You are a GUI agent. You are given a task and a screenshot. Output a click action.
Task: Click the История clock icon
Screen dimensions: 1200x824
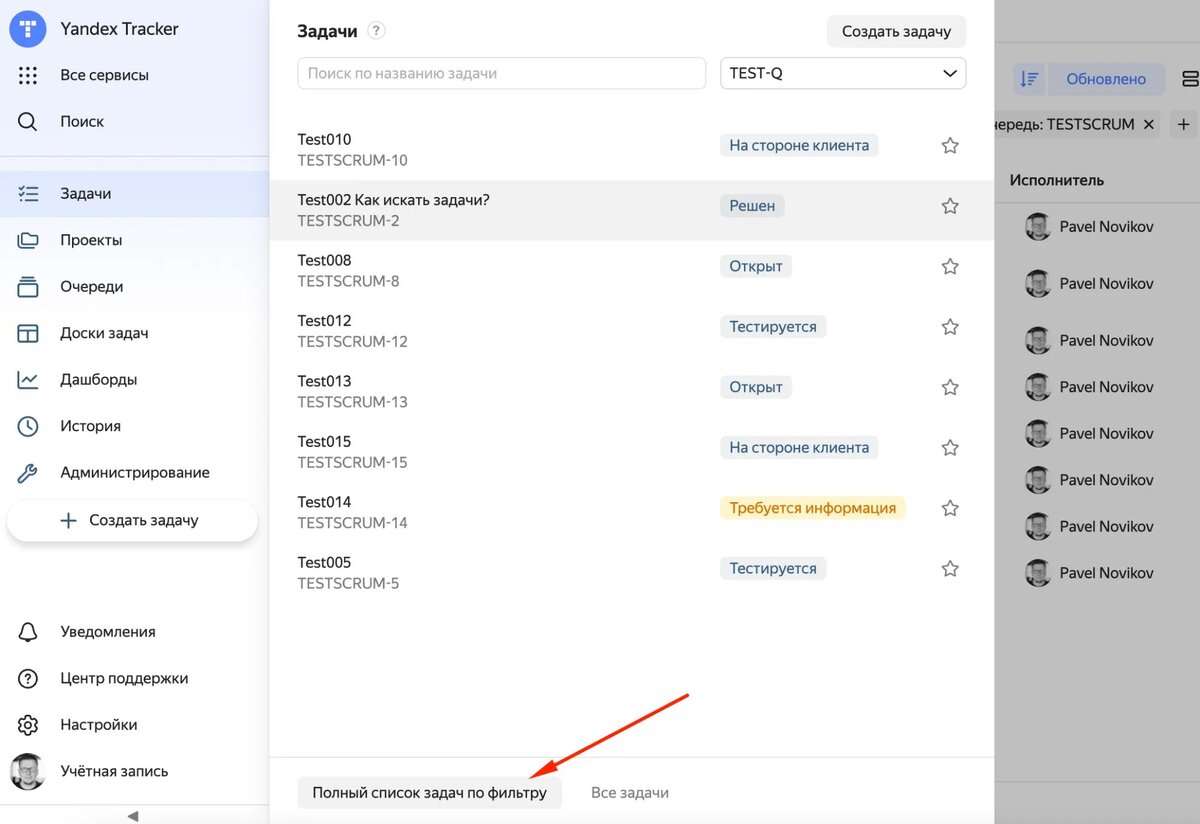coord(28,426)
